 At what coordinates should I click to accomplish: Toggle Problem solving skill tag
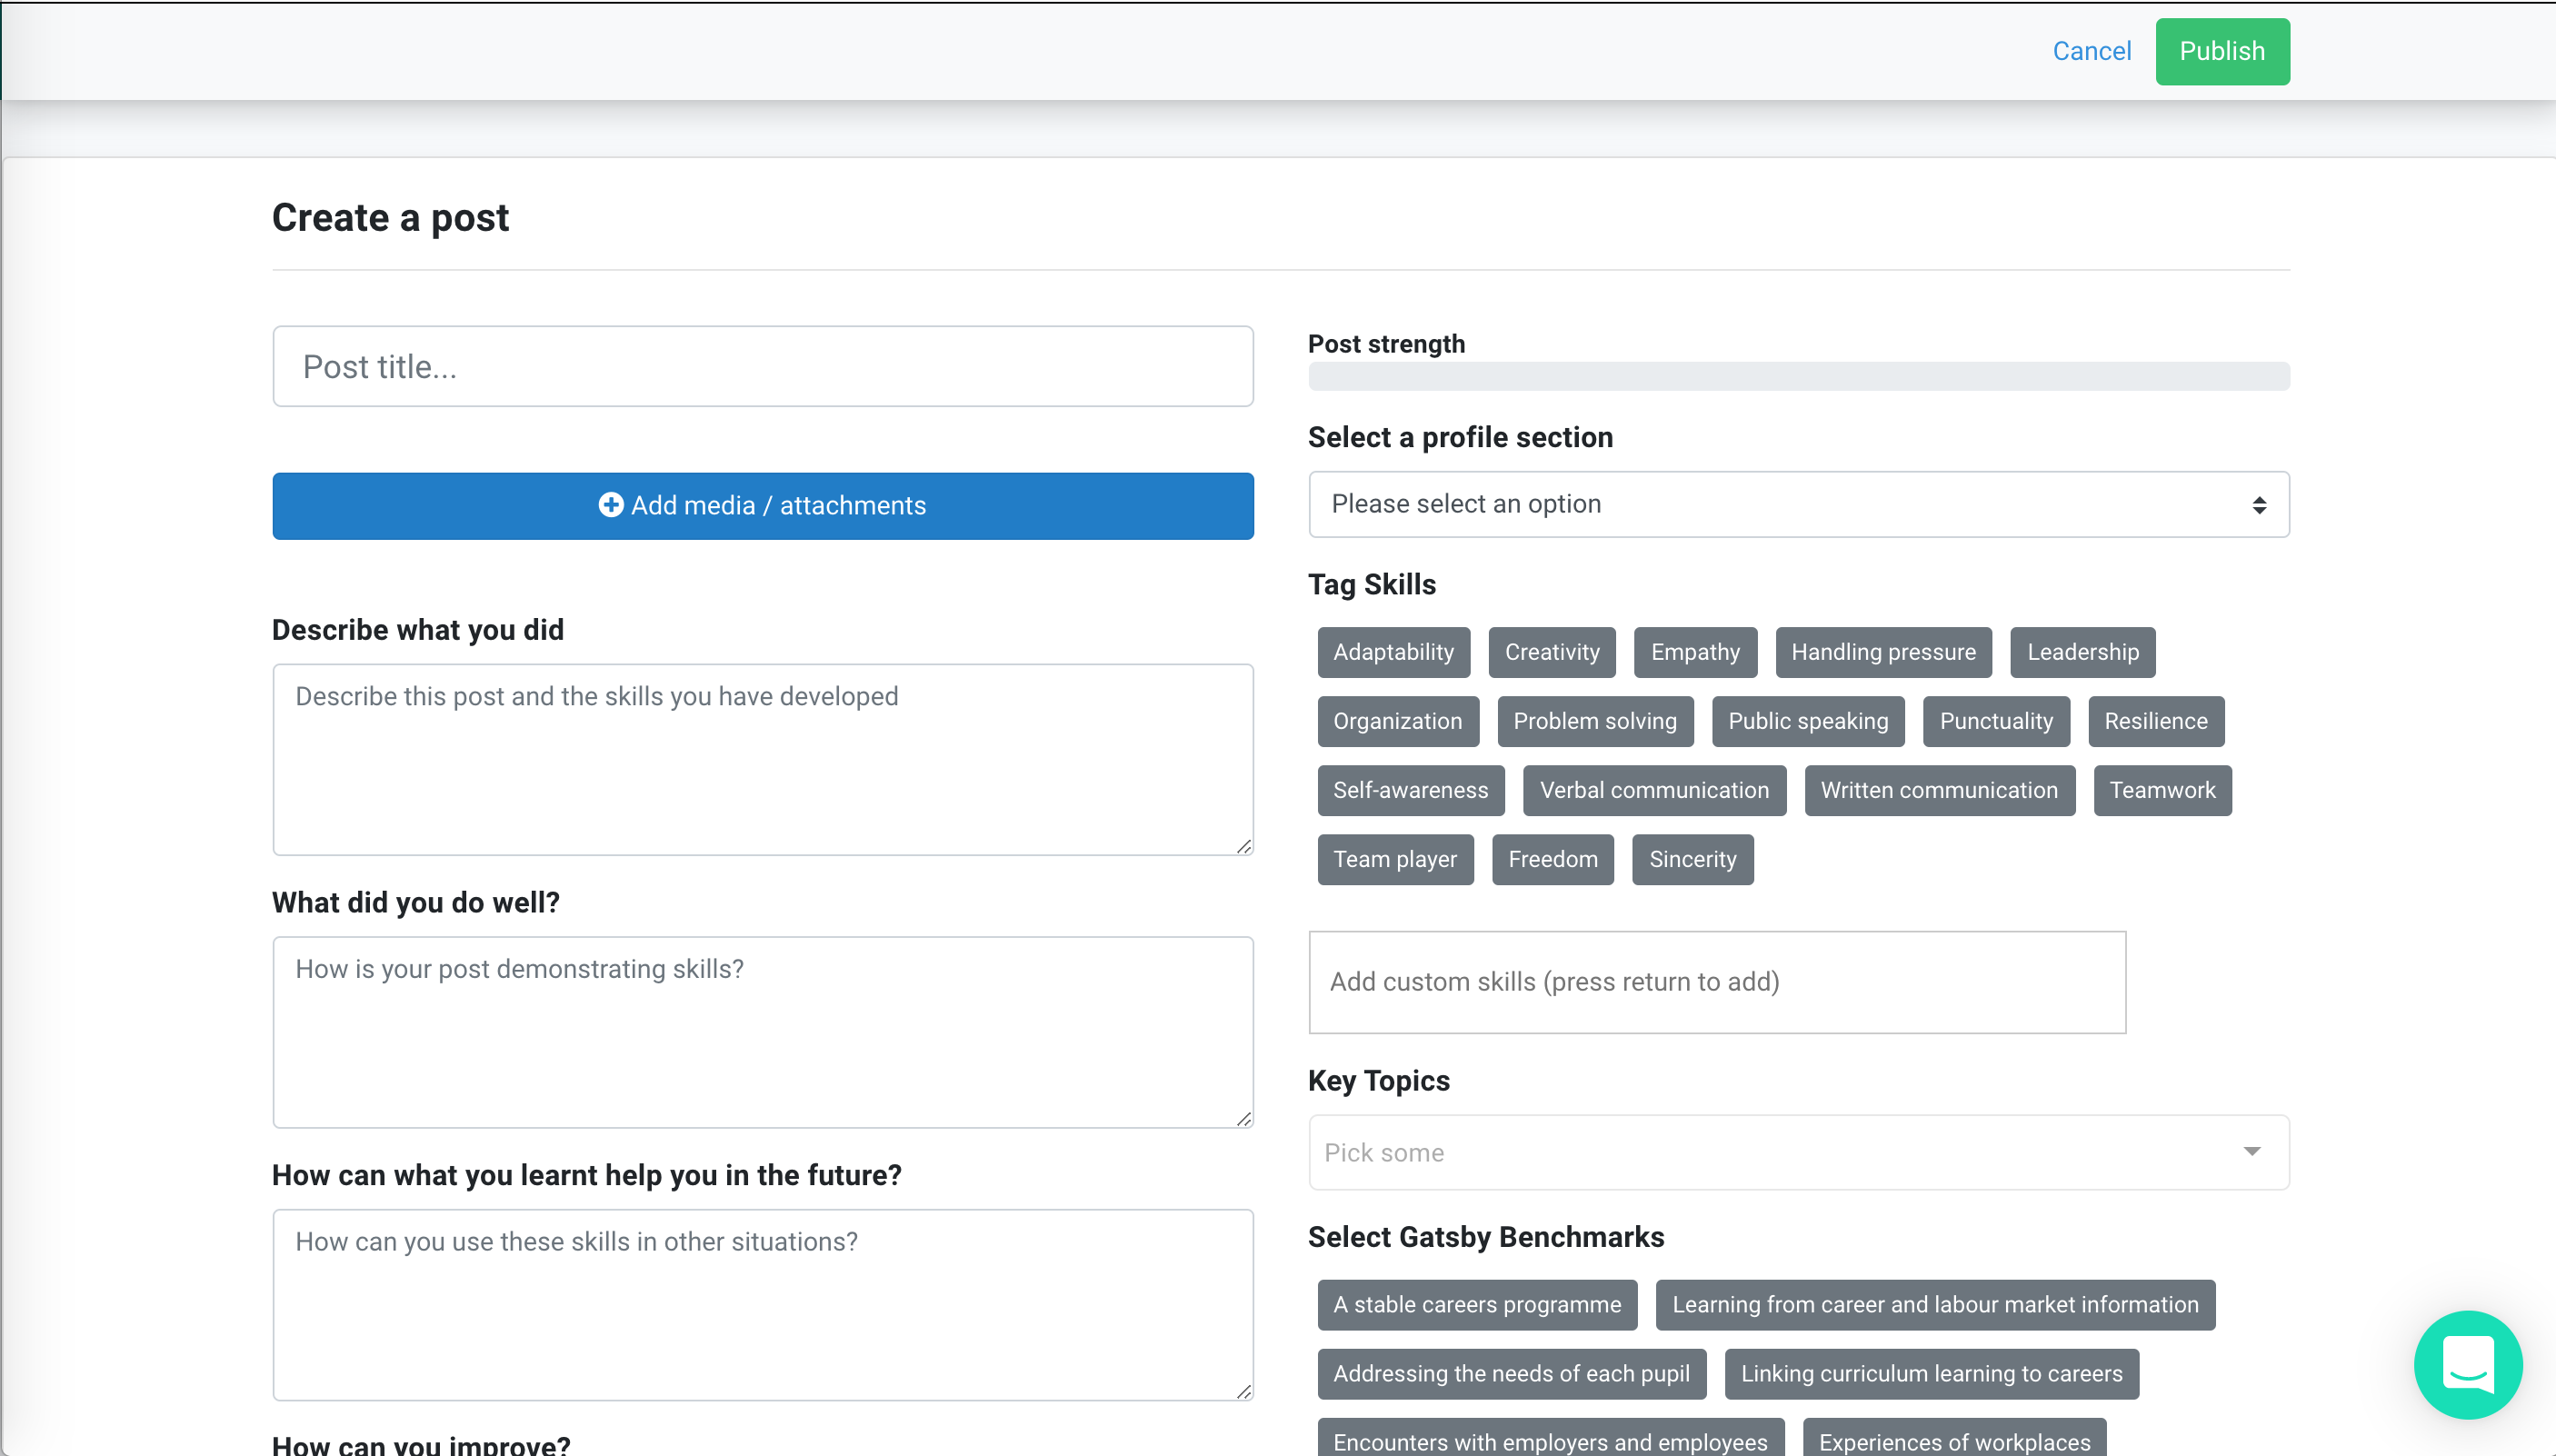[x=1594, y=721]
